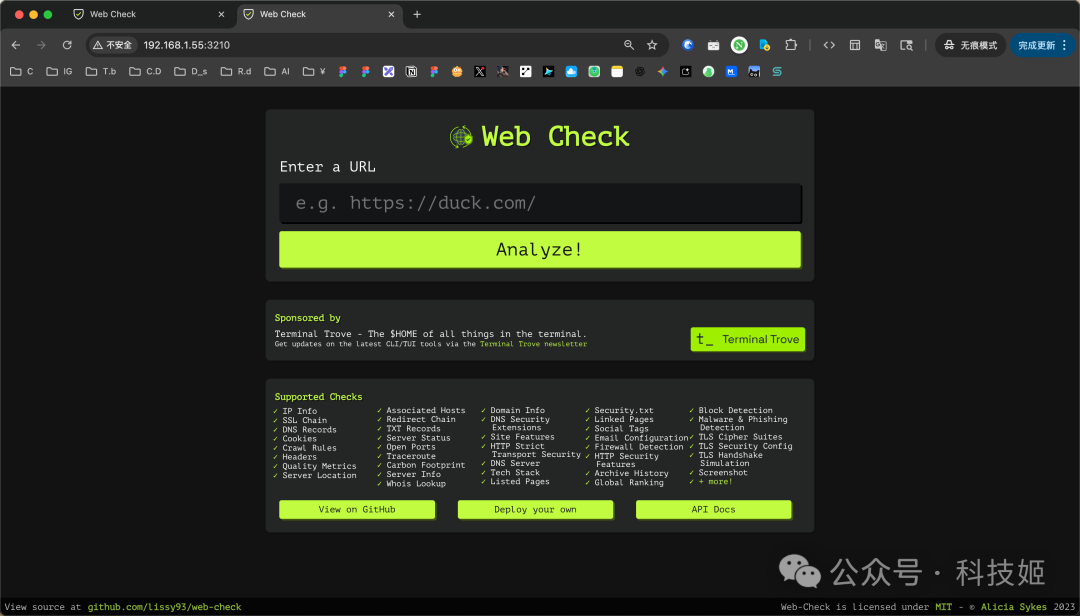The width and height of the screenshot is (1080, 616).
Task: Open the page zoom magnifier in address bar
Action: pyautogui.click(x=629, y=45)
